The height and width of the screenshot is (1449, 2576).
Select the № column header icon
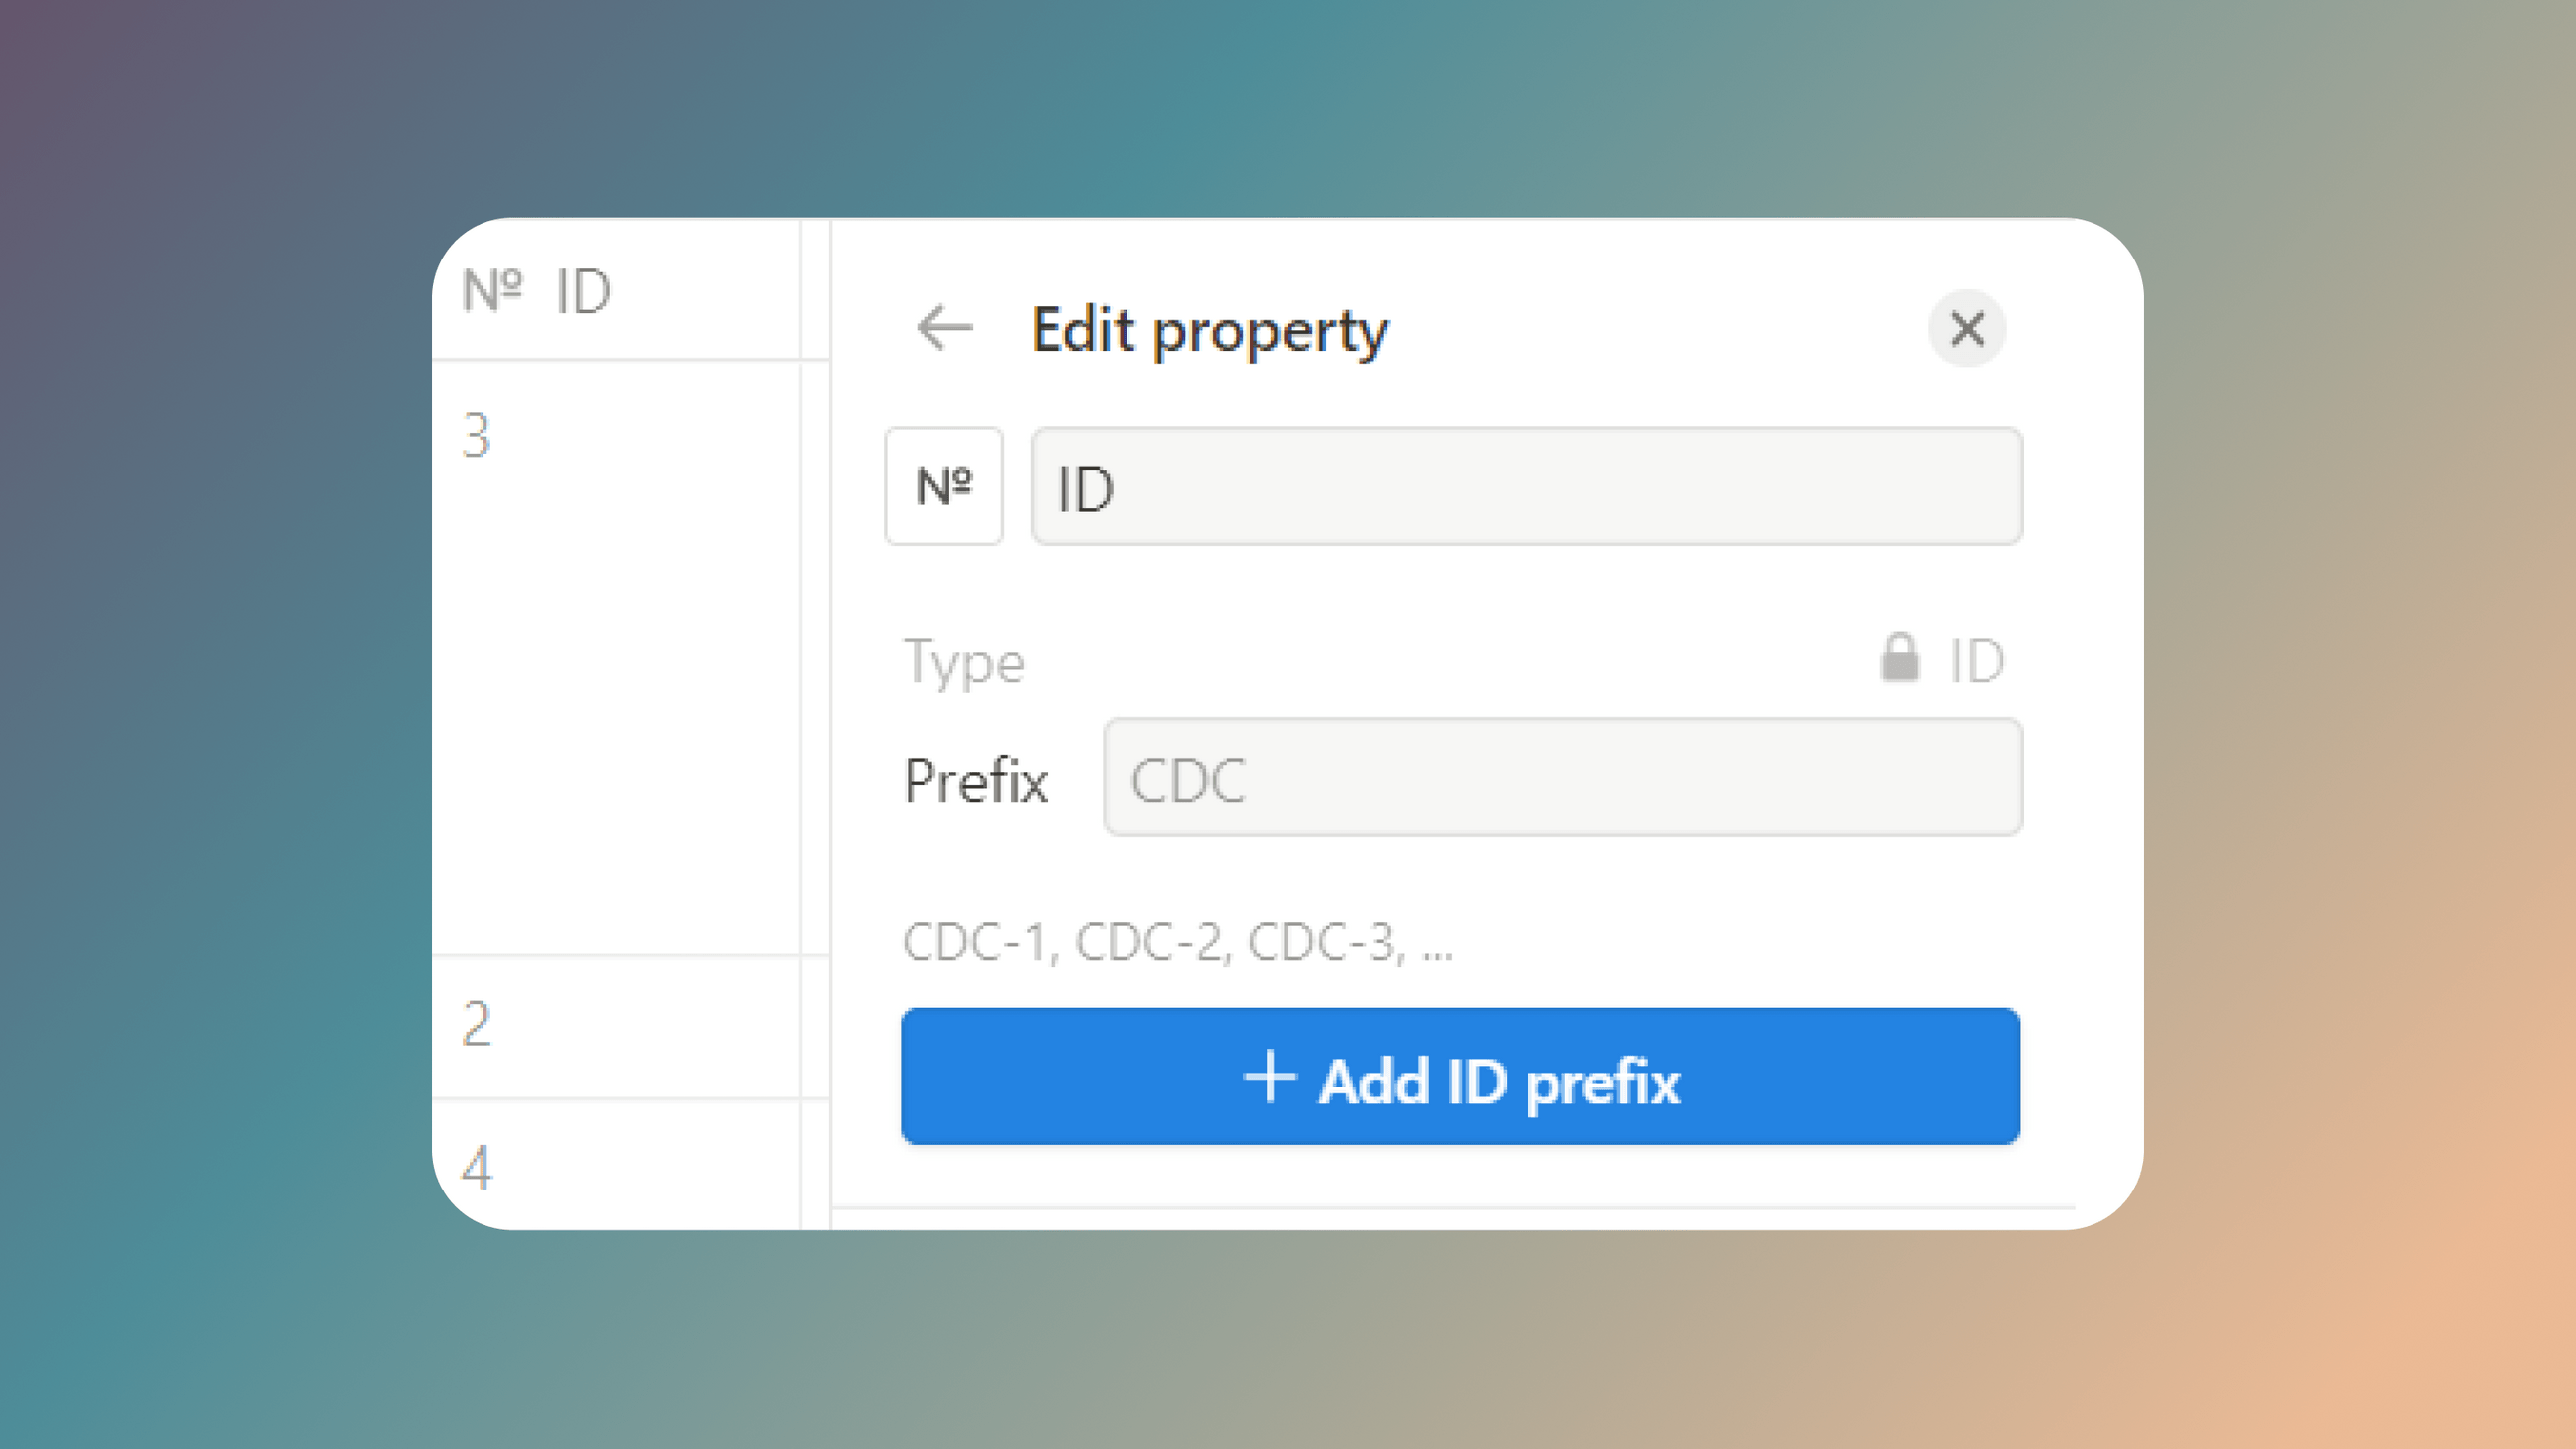pyautogui.click(x=496, y=289)
